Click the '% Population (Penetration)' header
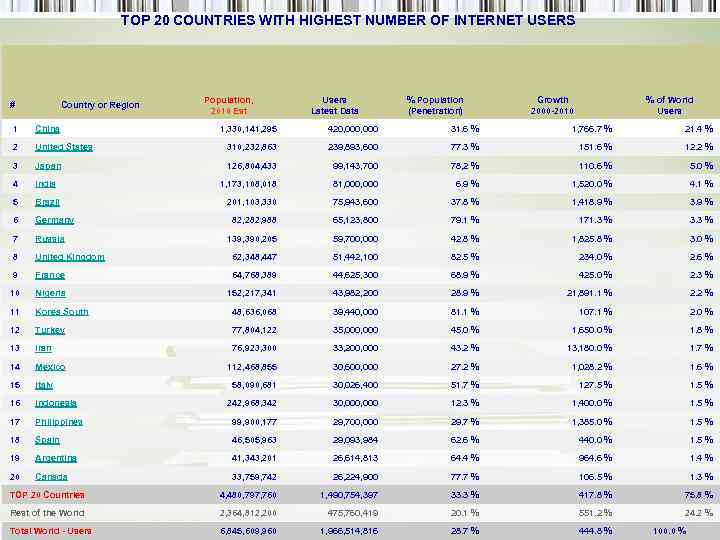This screenshot has height=540, width=720. point(435,105)
